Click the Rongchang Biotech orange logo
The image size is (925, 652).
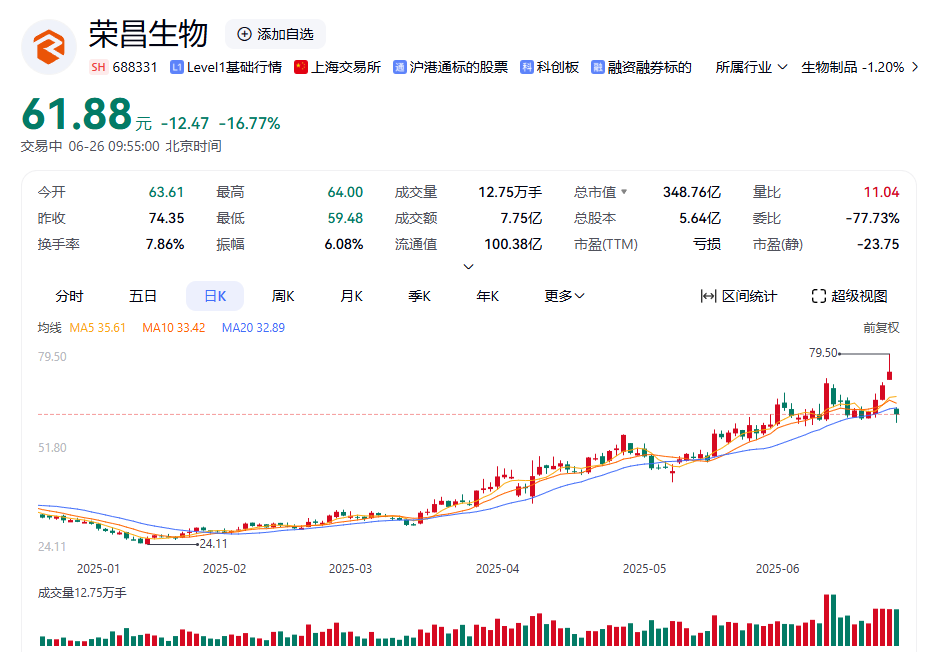pos(49,47)
